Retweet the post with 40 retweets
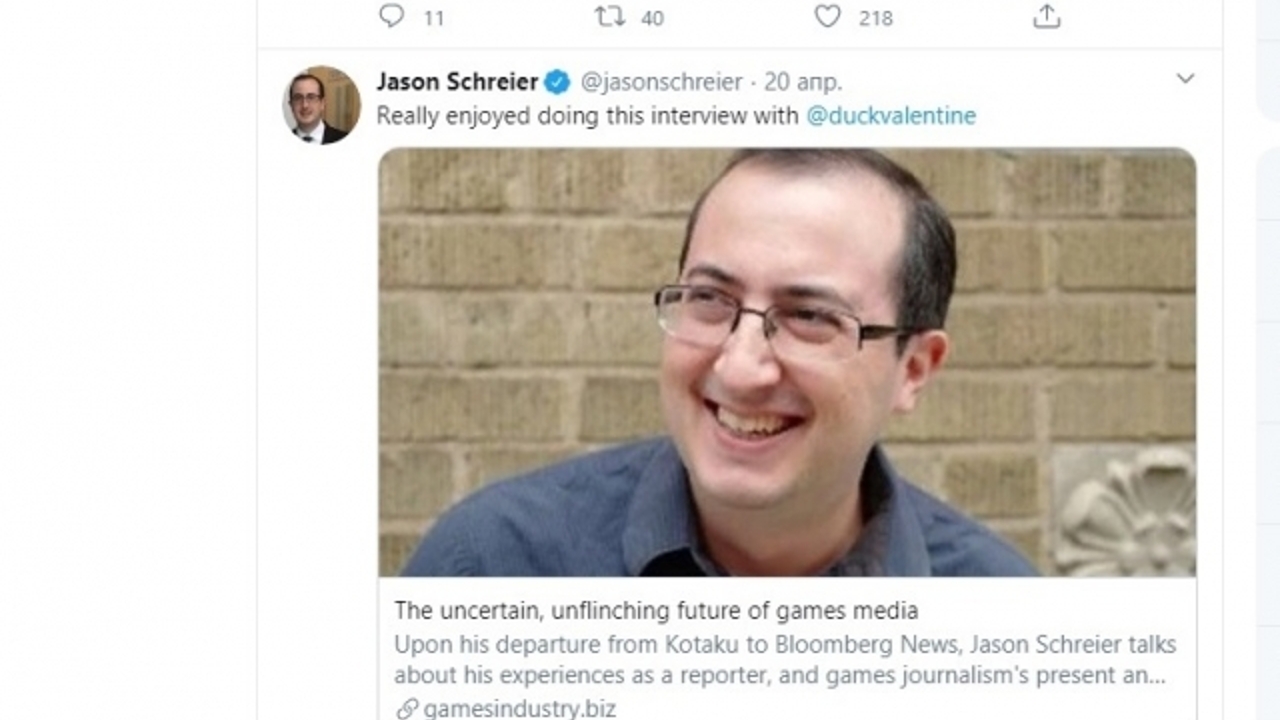The image size is (1280, 720). coord(609,16)
